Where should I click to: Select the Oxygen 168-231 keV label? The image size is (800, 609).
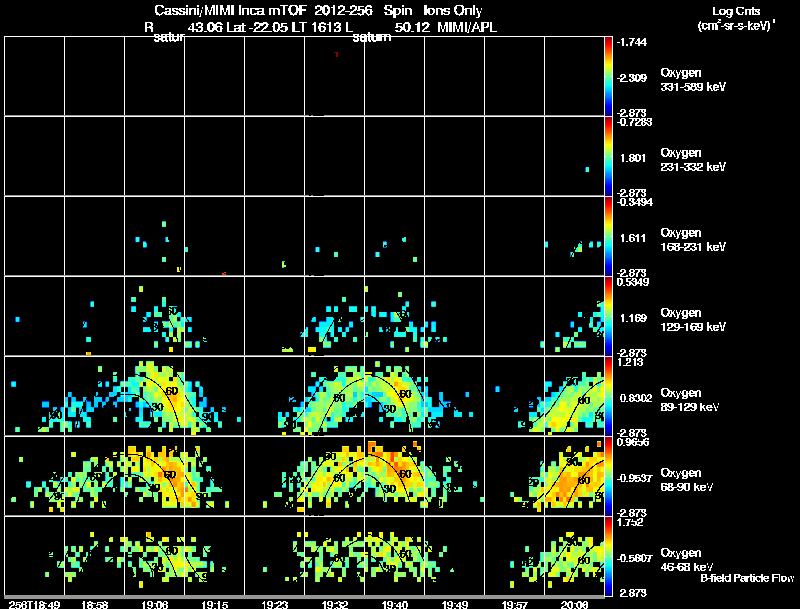[693, 240]
